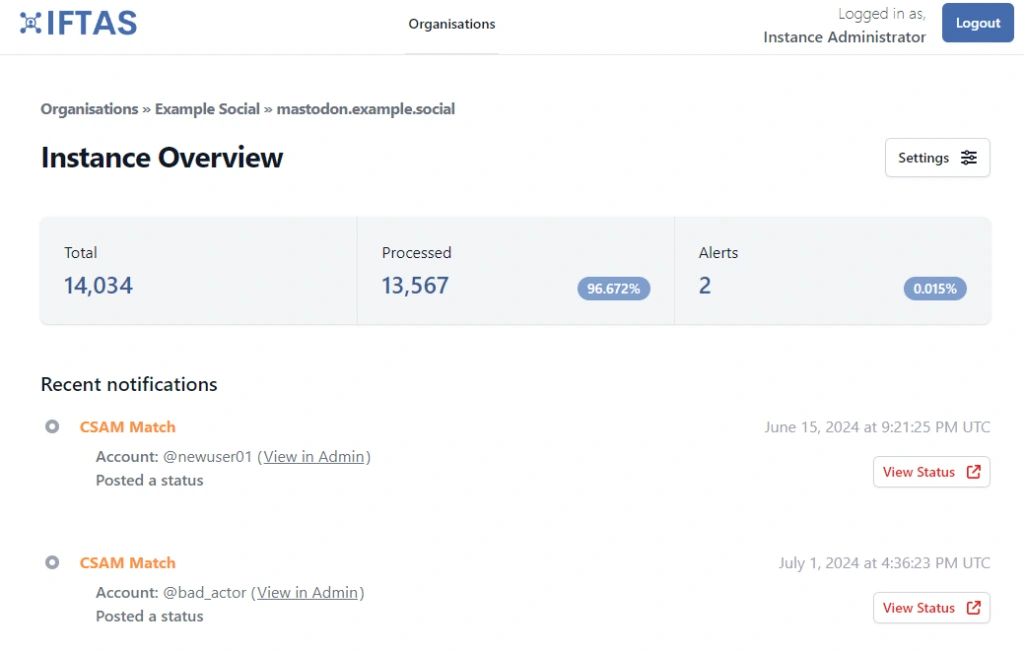Click the sliders icon inside the Settings button
The width and height of the screenshot is (1024, 651).
[967, 157]
